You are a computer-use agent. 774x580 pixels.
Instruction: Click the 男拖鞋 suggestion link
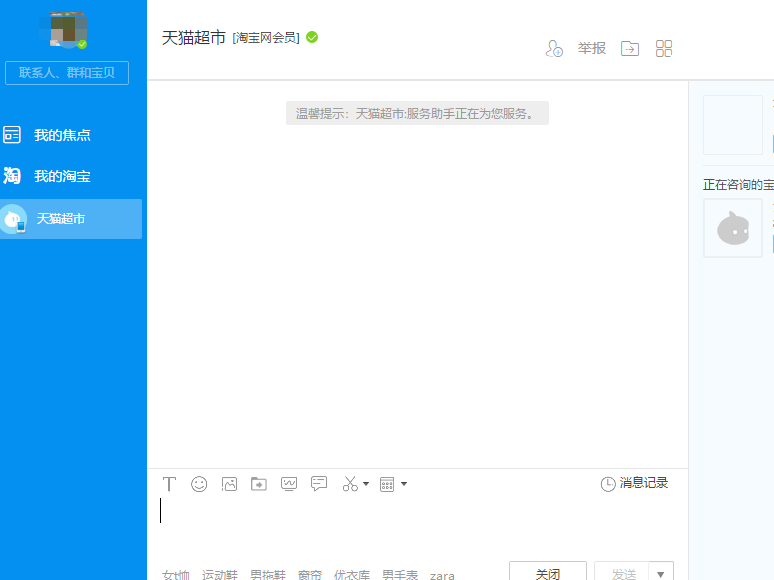coord(268,575)
